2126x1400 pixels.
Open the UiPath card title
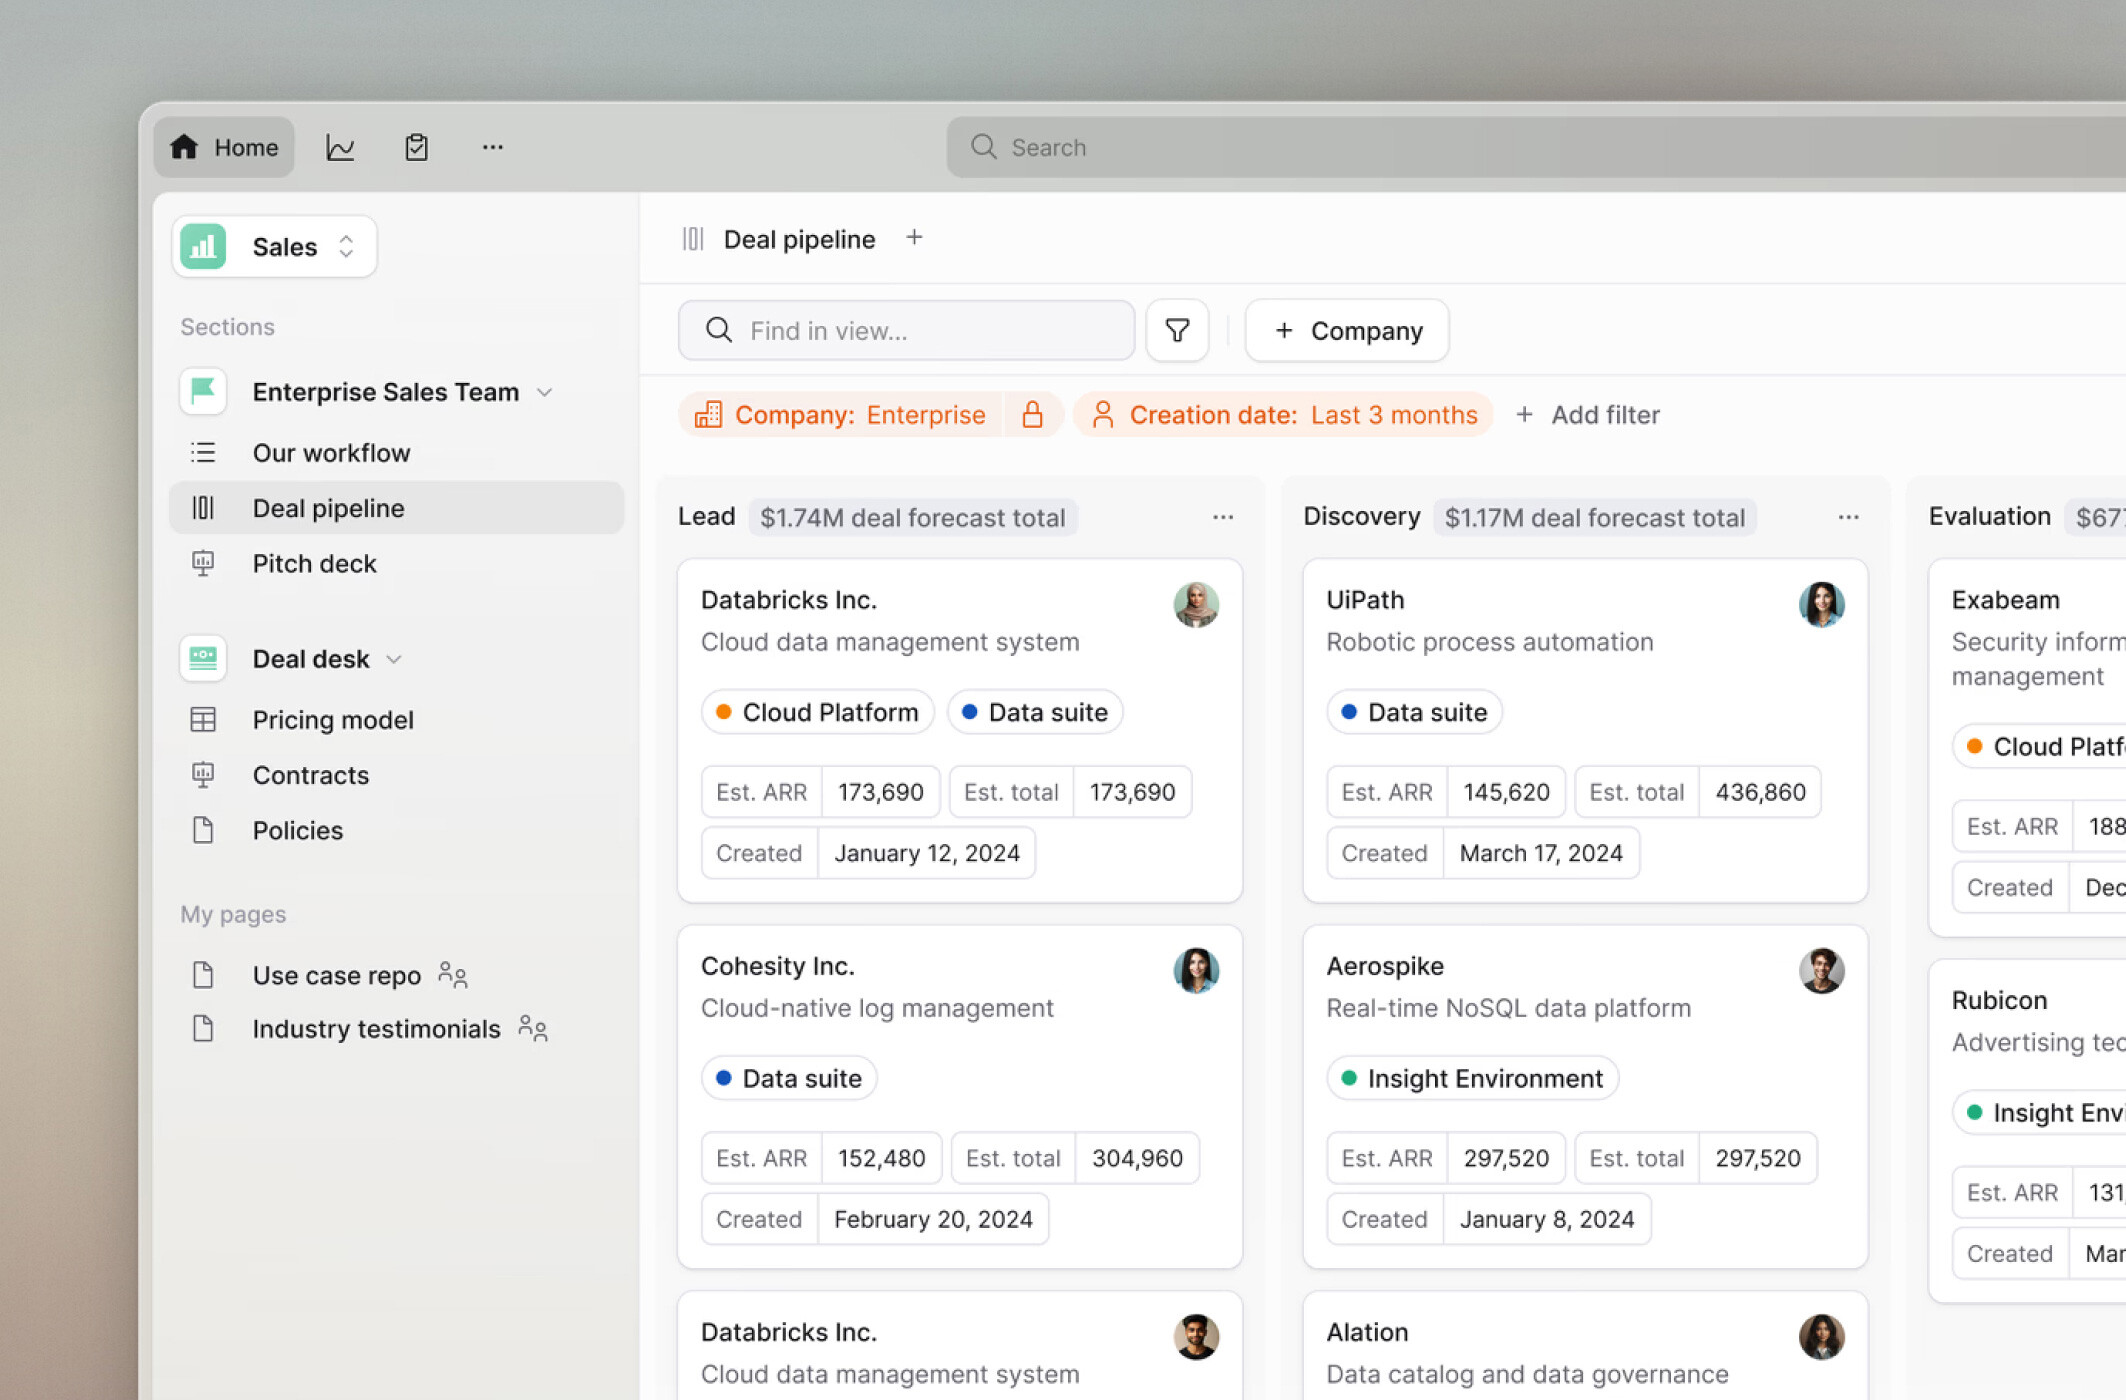[x=1365, y=600]
